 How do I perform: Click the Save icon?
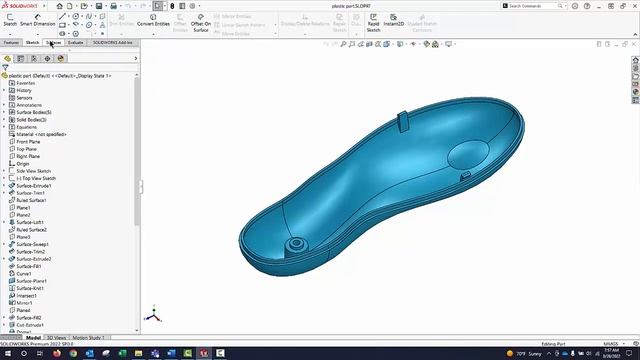tap(99, 6)
